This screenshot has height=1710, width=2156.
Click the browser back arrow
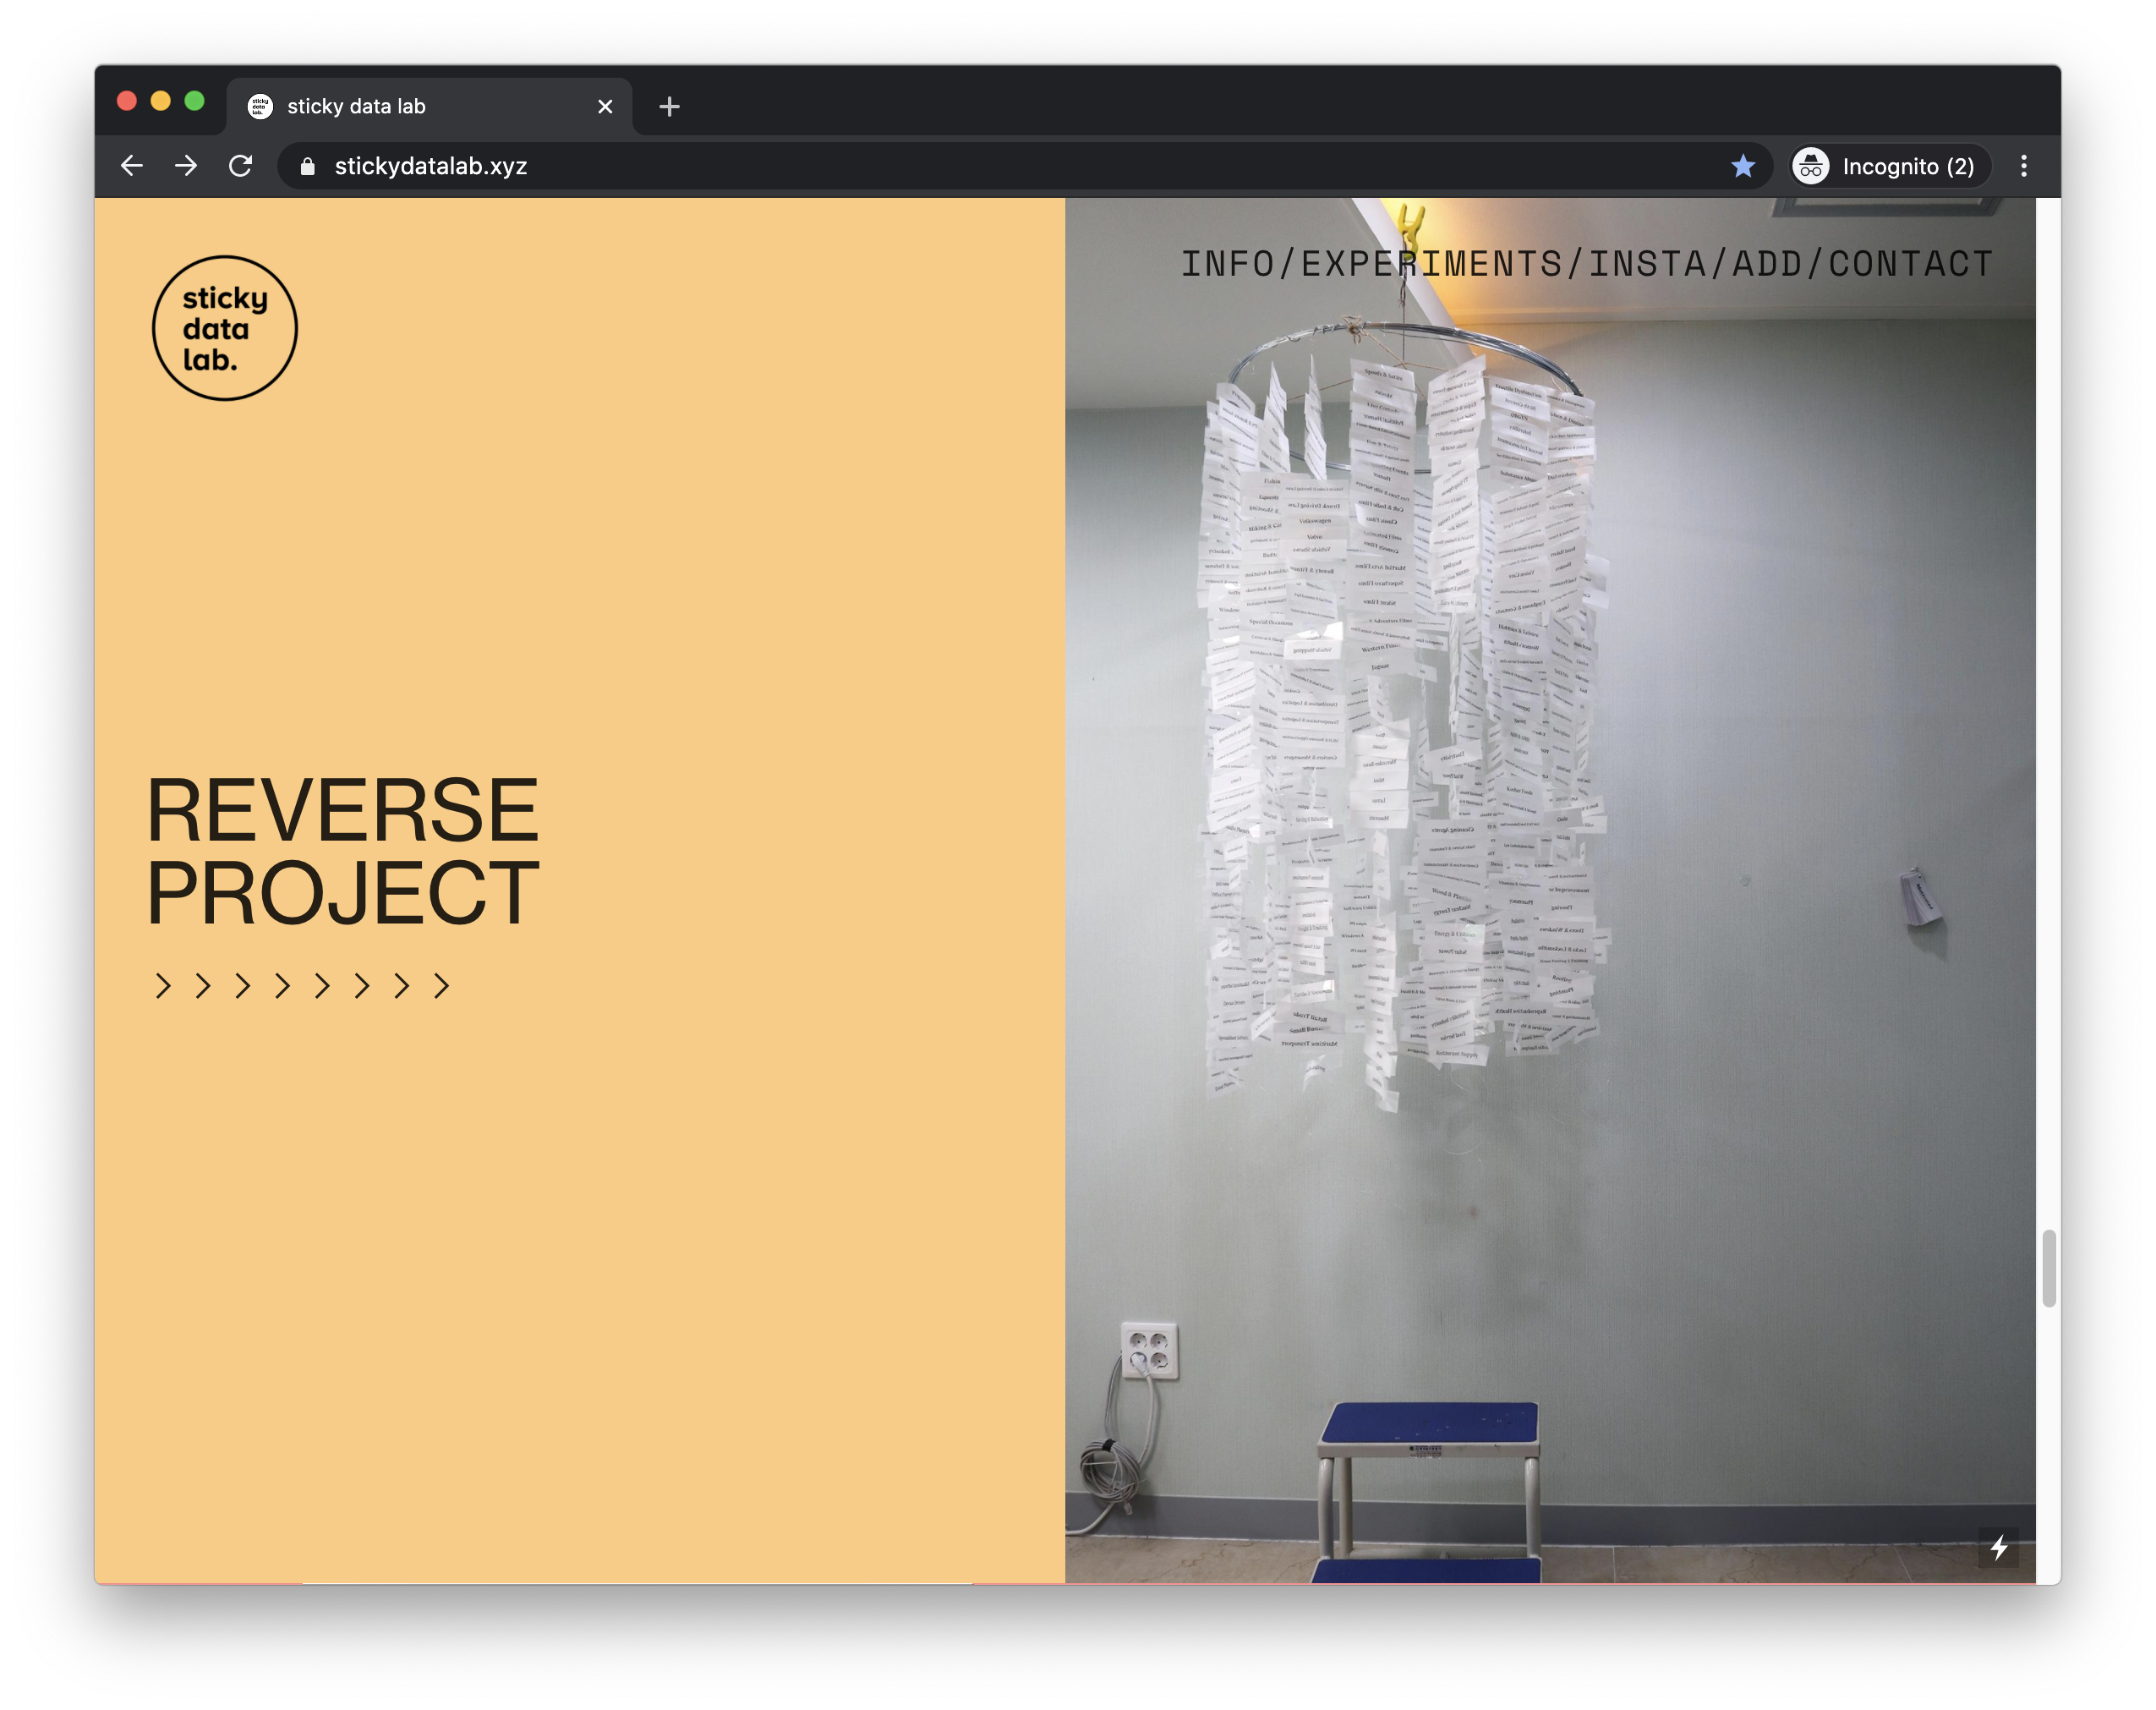click(132, 166)
